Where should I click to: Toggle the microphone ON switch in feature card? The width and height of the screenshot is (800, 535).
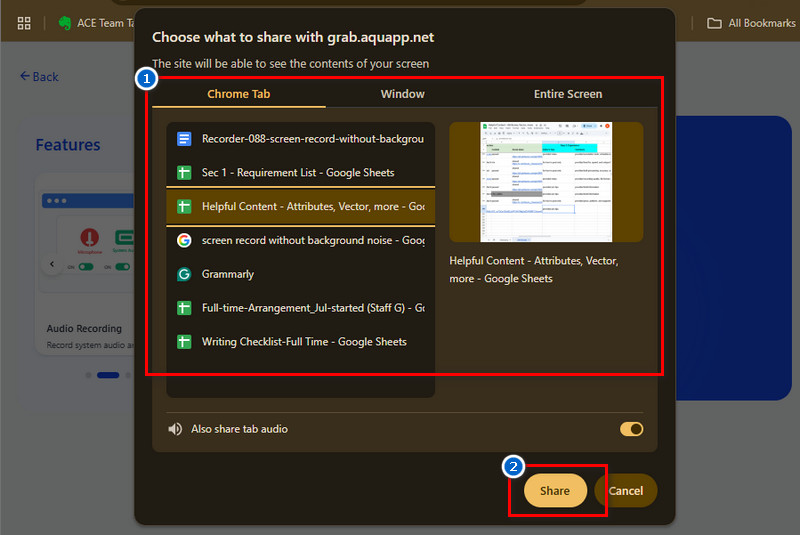pyautogui.click(x=86, y=267)
